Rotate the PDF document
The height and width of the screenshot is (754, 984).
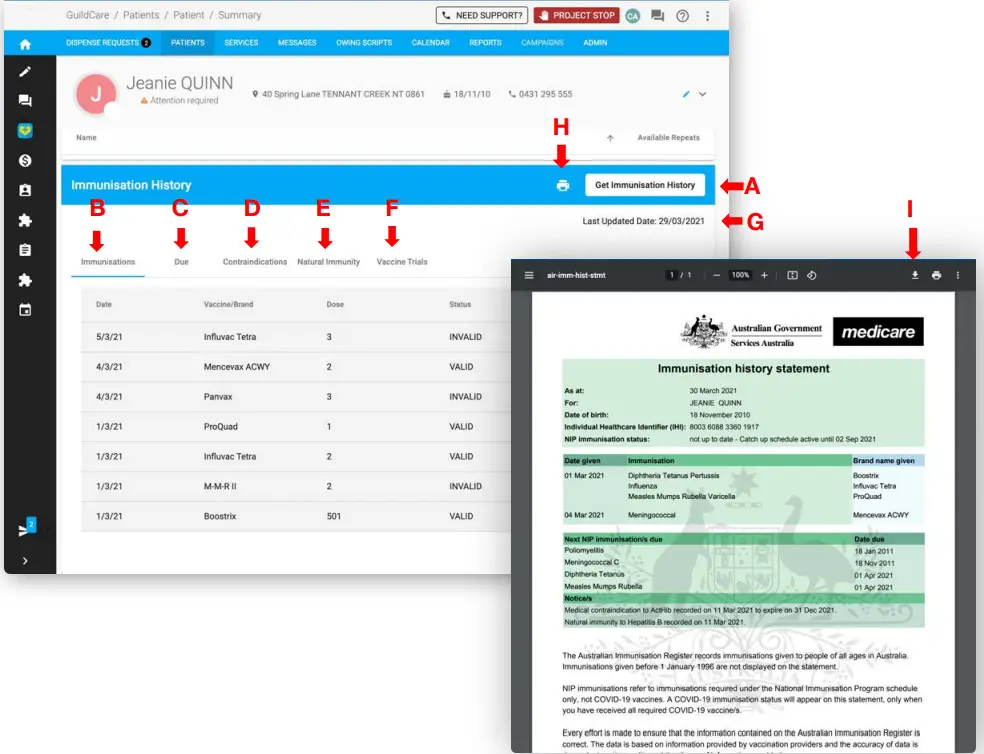(813, 275)
